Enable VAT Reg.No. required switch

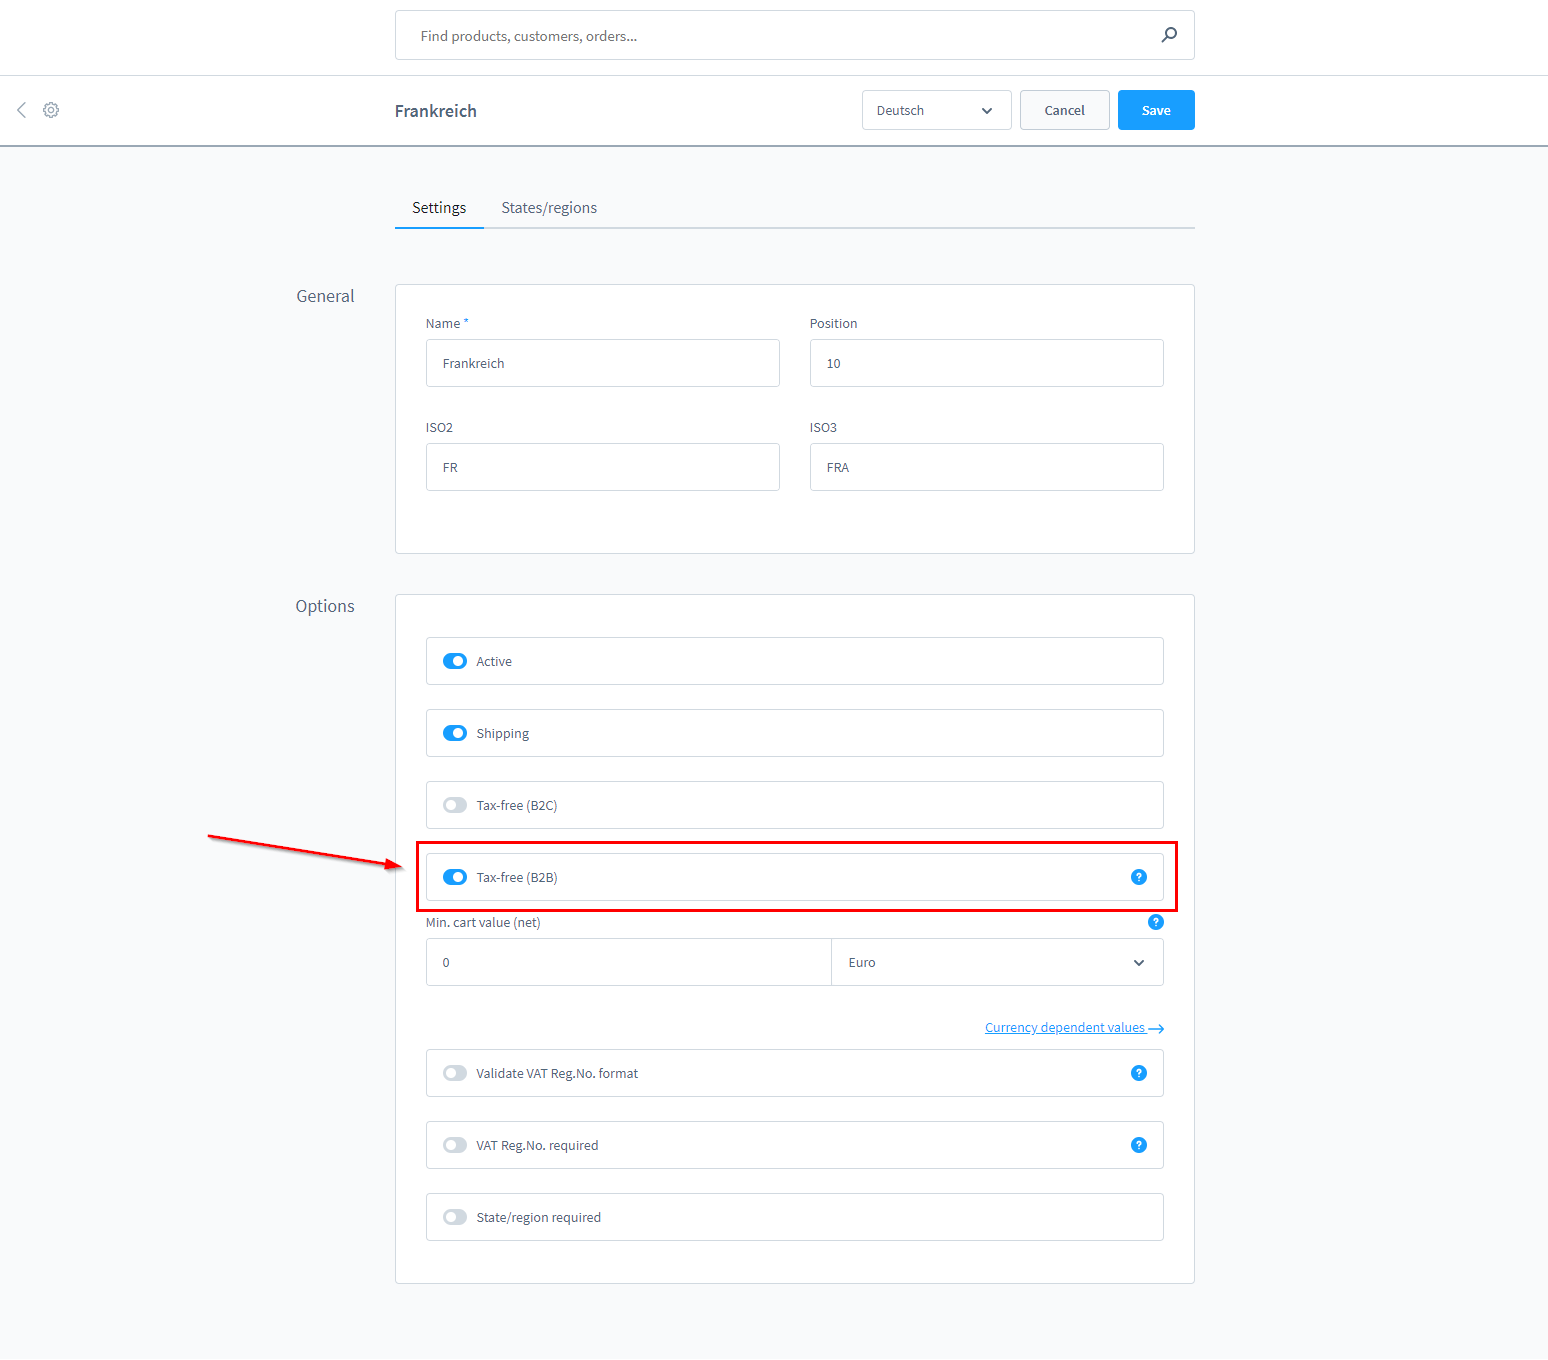[455, 1145]
